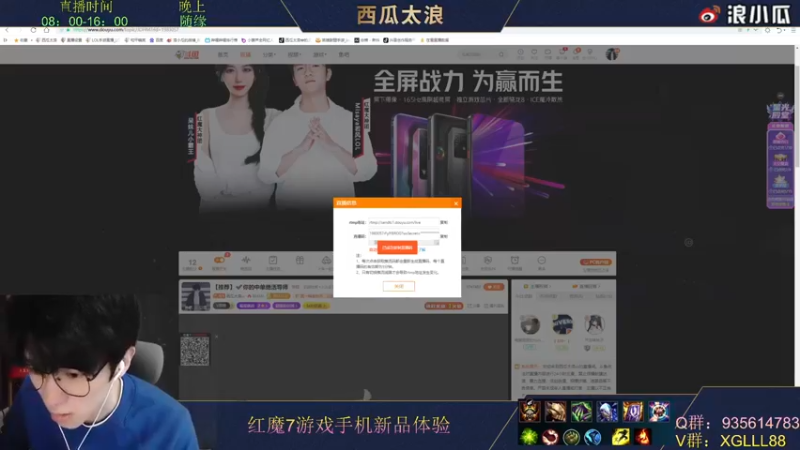Select the fourth sub-tab in rank panel

pyautogui.click(x=603, y=296)
